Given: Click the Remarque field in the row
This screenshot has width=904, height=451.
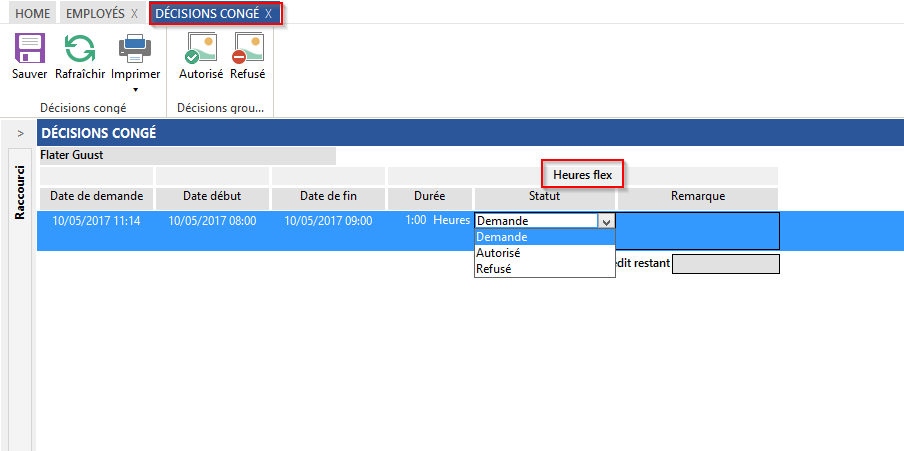Looking at the screenshot, I should click(x=697, y=230).
